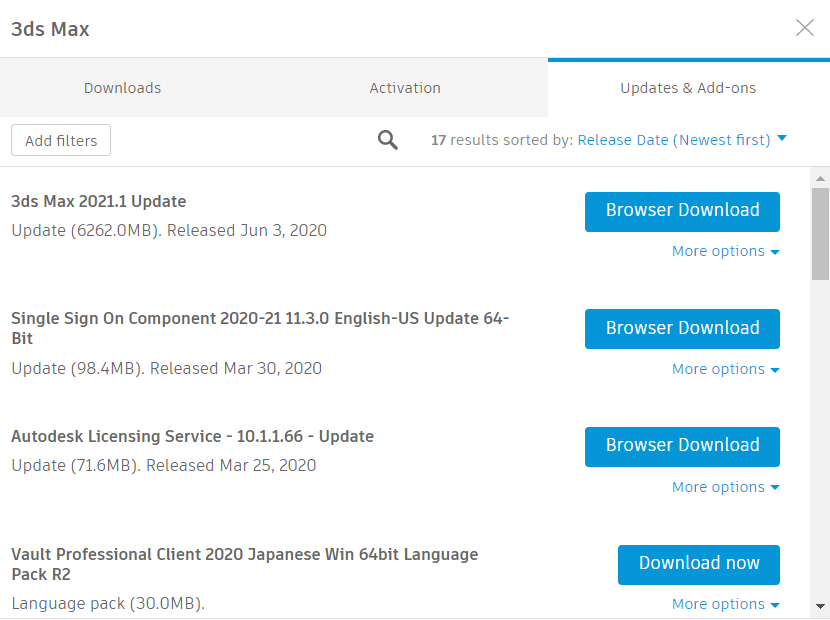830x620 pixels.
Task: Open the Release Date sort dropdown
Action: coord(682,140)
